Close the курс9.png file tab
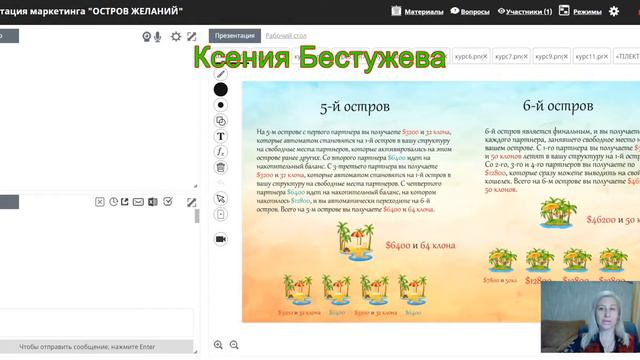This screenshot has height=360, width=640. coord(565,56)
